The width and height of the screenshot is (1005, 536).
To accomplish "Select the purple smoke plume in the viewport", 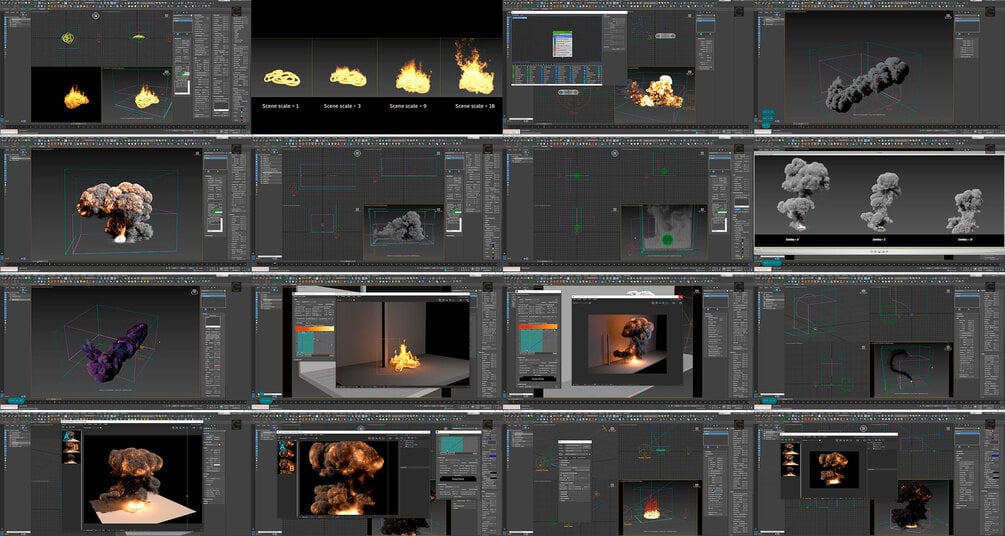I will pyautogui.click(x=114, y=353).
